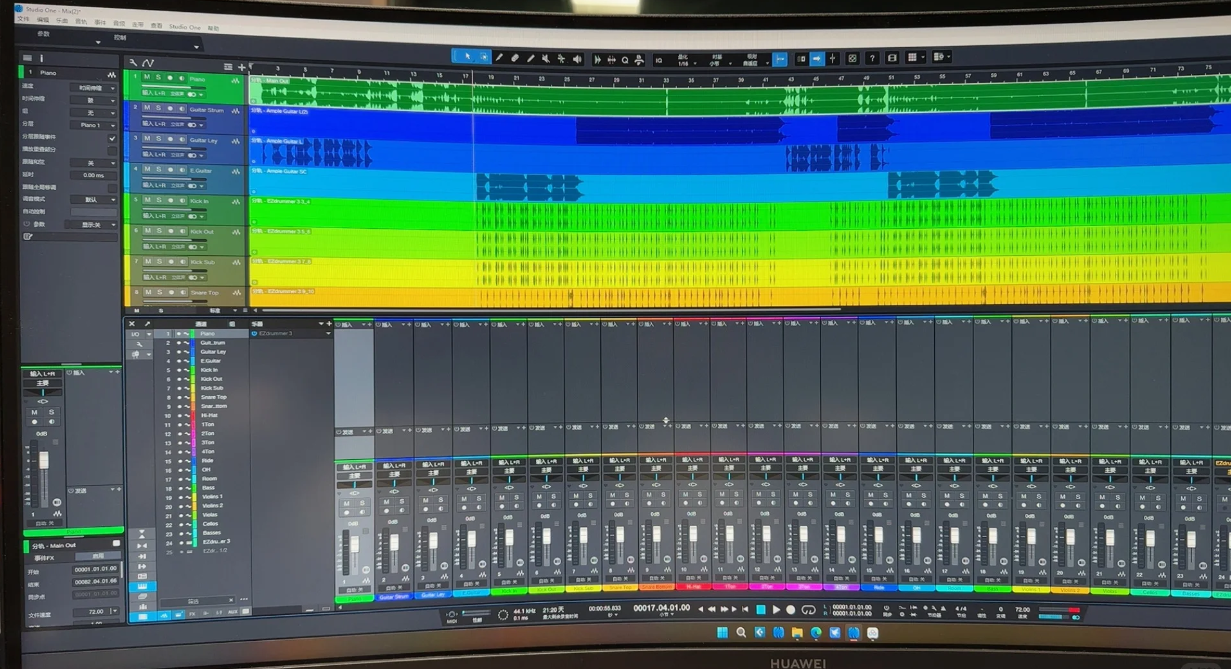The image size is (1231, 669).
Task: Close the mixer console with X
Action: 132,324
